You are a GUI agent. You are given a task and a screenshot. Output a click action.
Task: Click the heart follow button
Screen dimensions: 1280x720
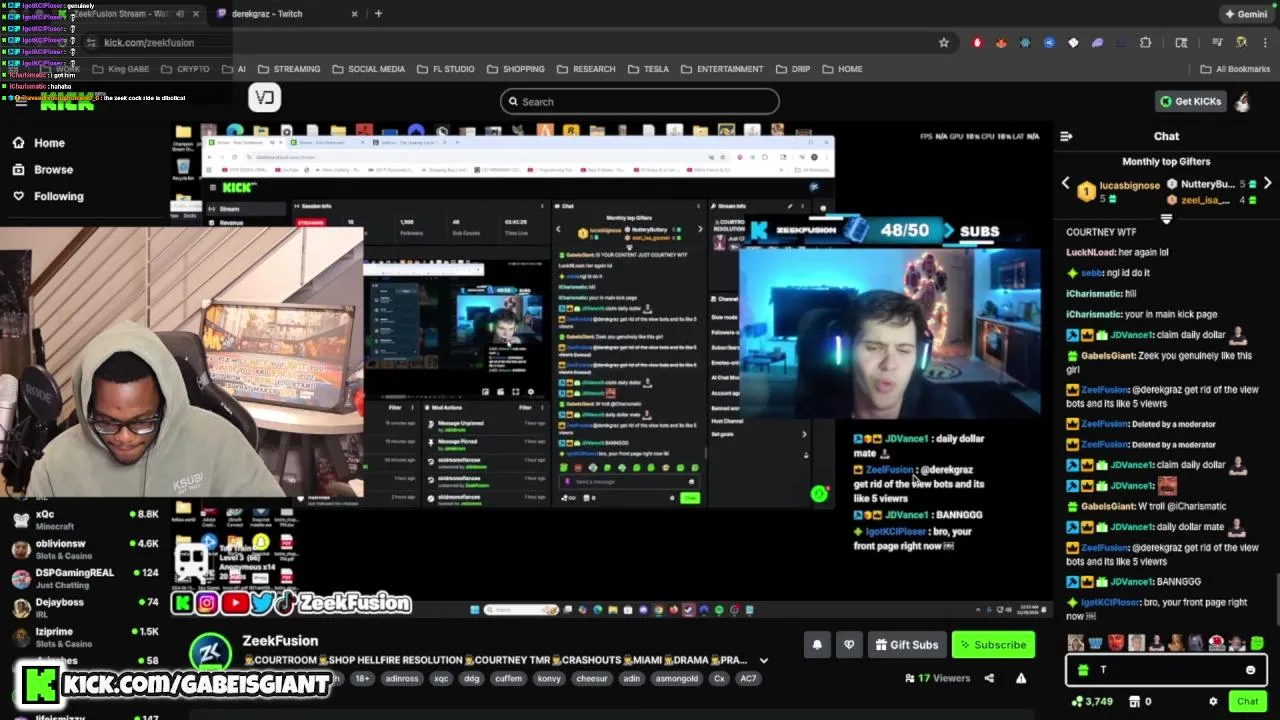(x=849, y=645)
